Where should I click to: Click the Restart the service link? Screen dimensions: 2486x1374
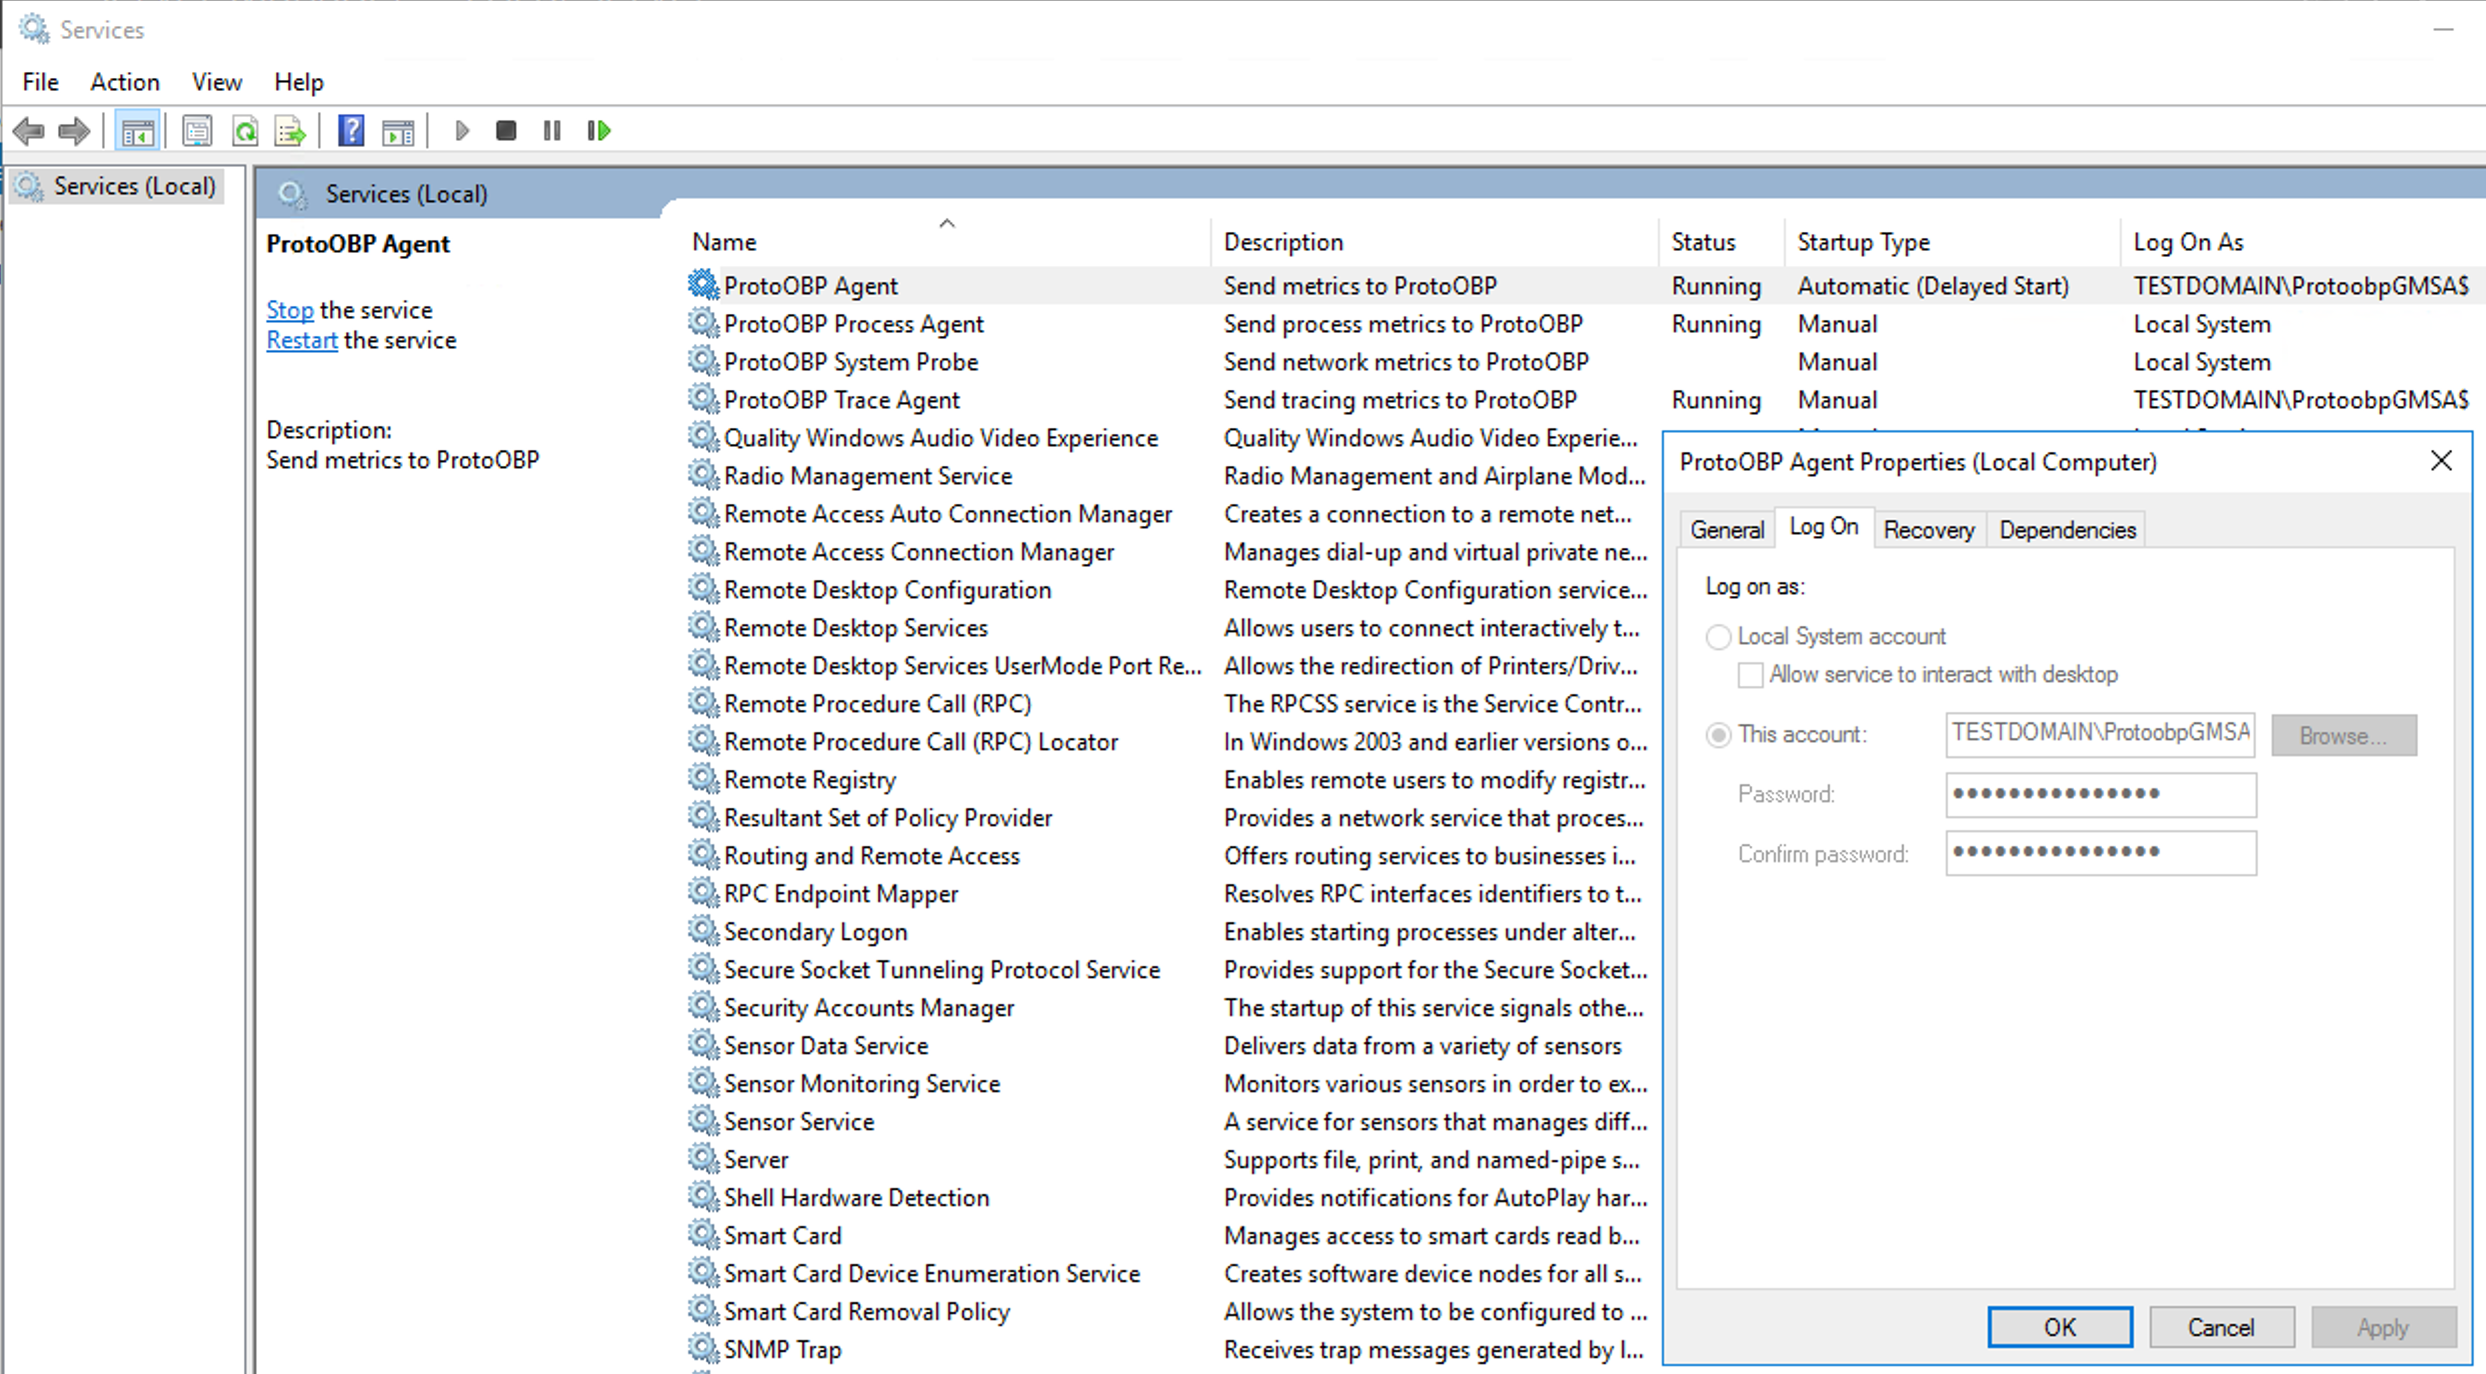[302, 340]
